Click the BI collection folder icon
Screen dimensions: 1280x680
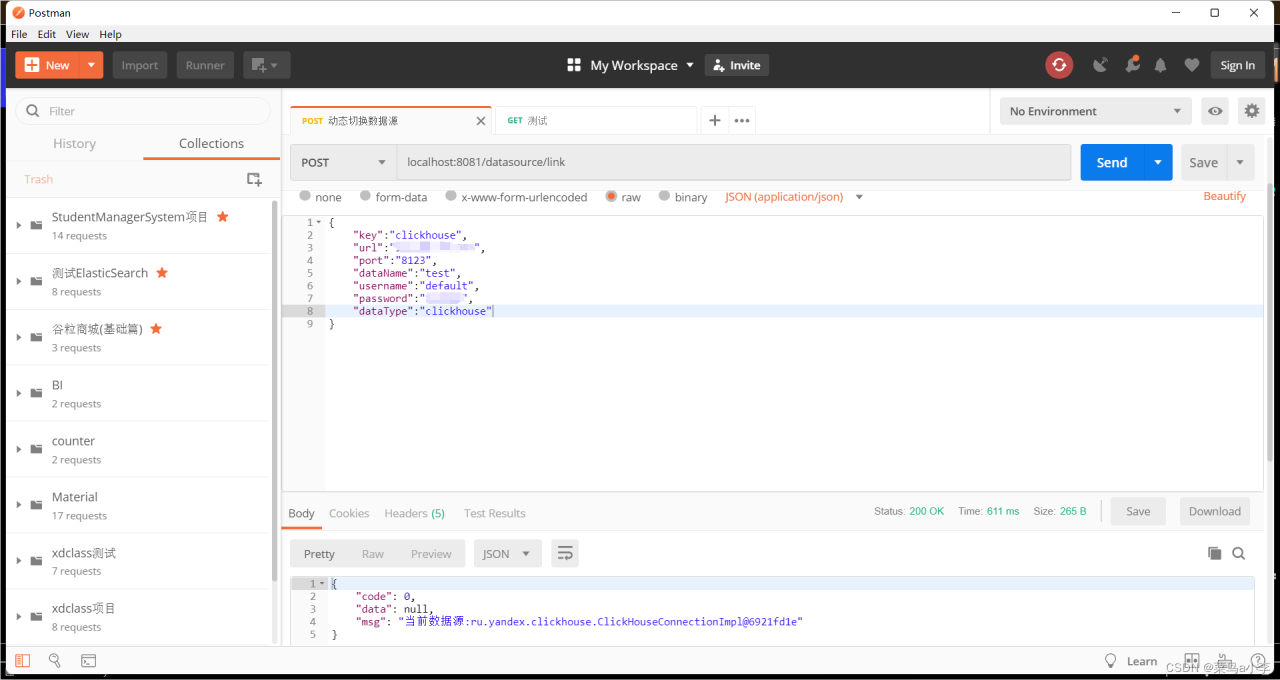[36, 393]
